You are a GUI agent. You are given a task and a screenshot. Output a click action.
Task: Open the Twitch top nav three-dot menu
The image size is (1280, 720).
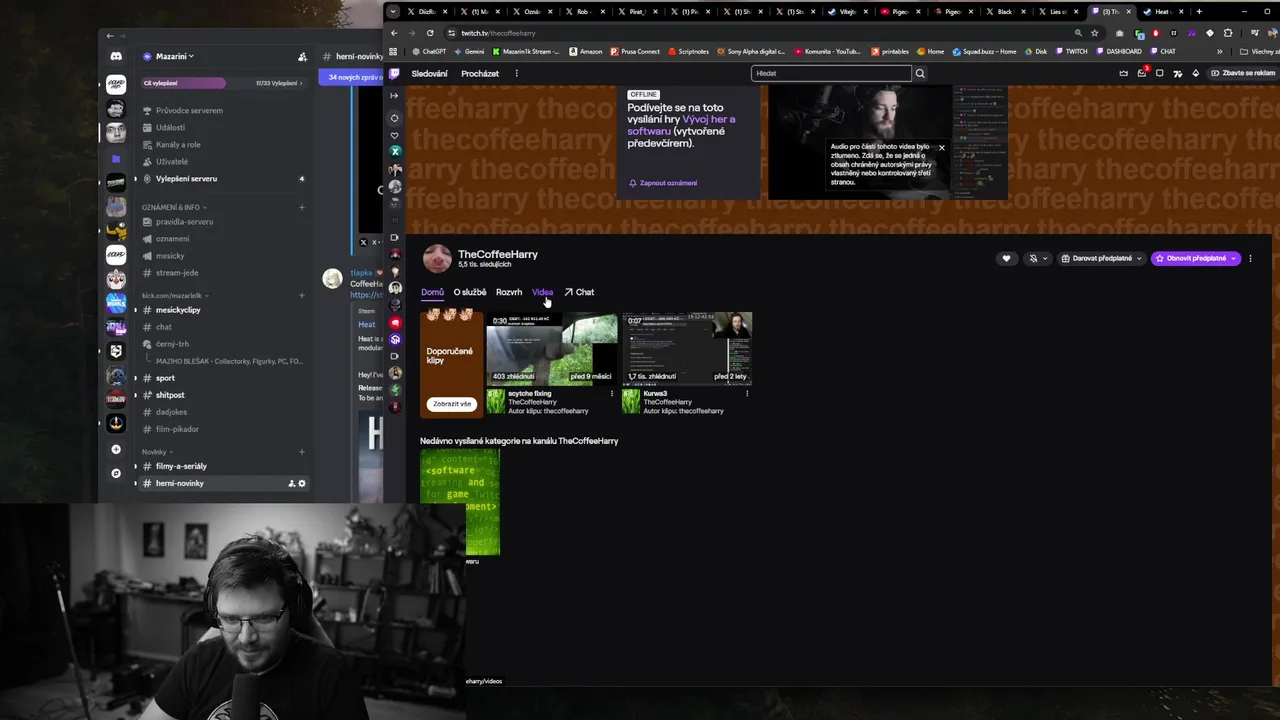(516, 73)
